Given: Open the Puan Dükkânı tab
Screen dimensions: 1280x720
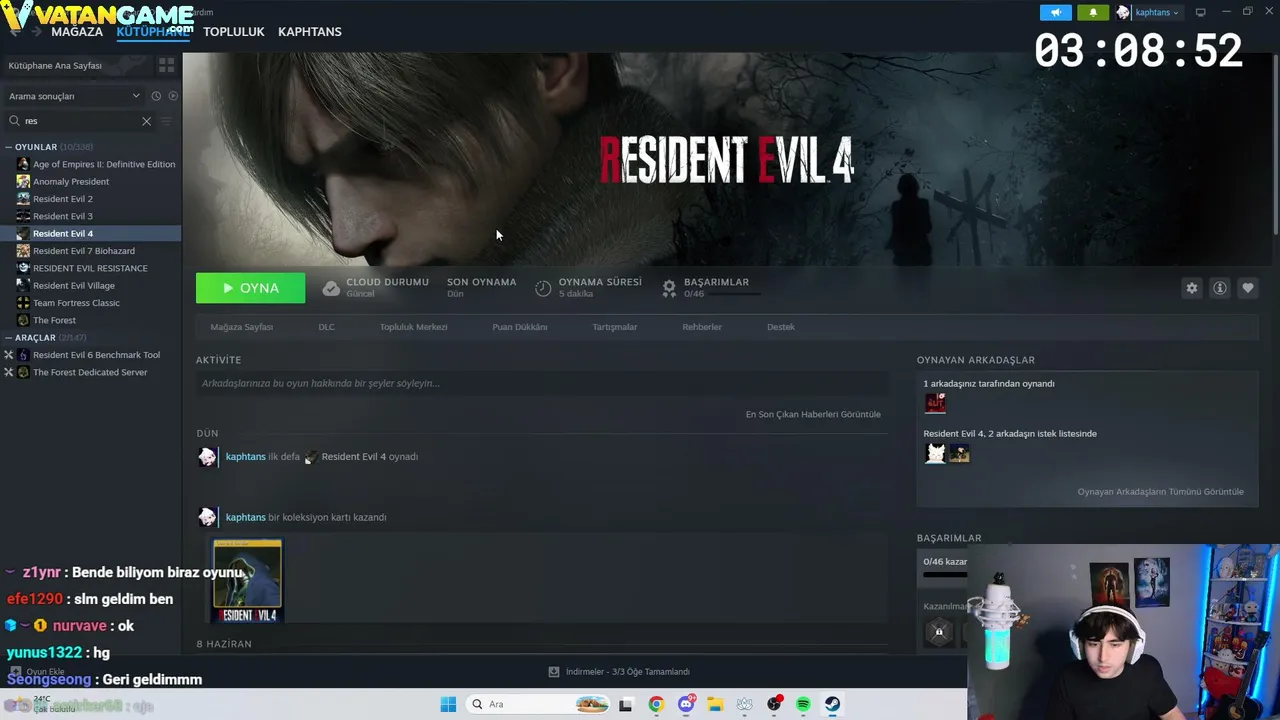Looking at the screenshot, I should tap(520, 327).
